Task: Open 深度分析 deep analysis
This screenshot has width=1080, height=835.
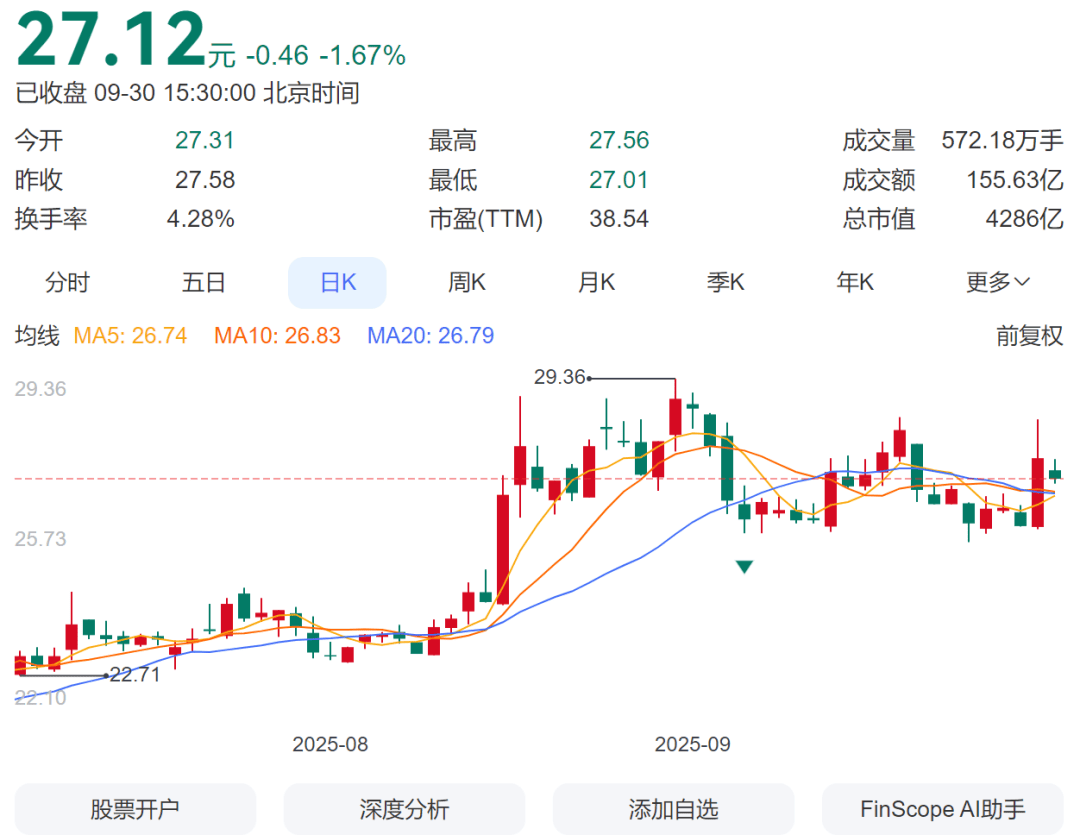Action: [x=404, y=809]
